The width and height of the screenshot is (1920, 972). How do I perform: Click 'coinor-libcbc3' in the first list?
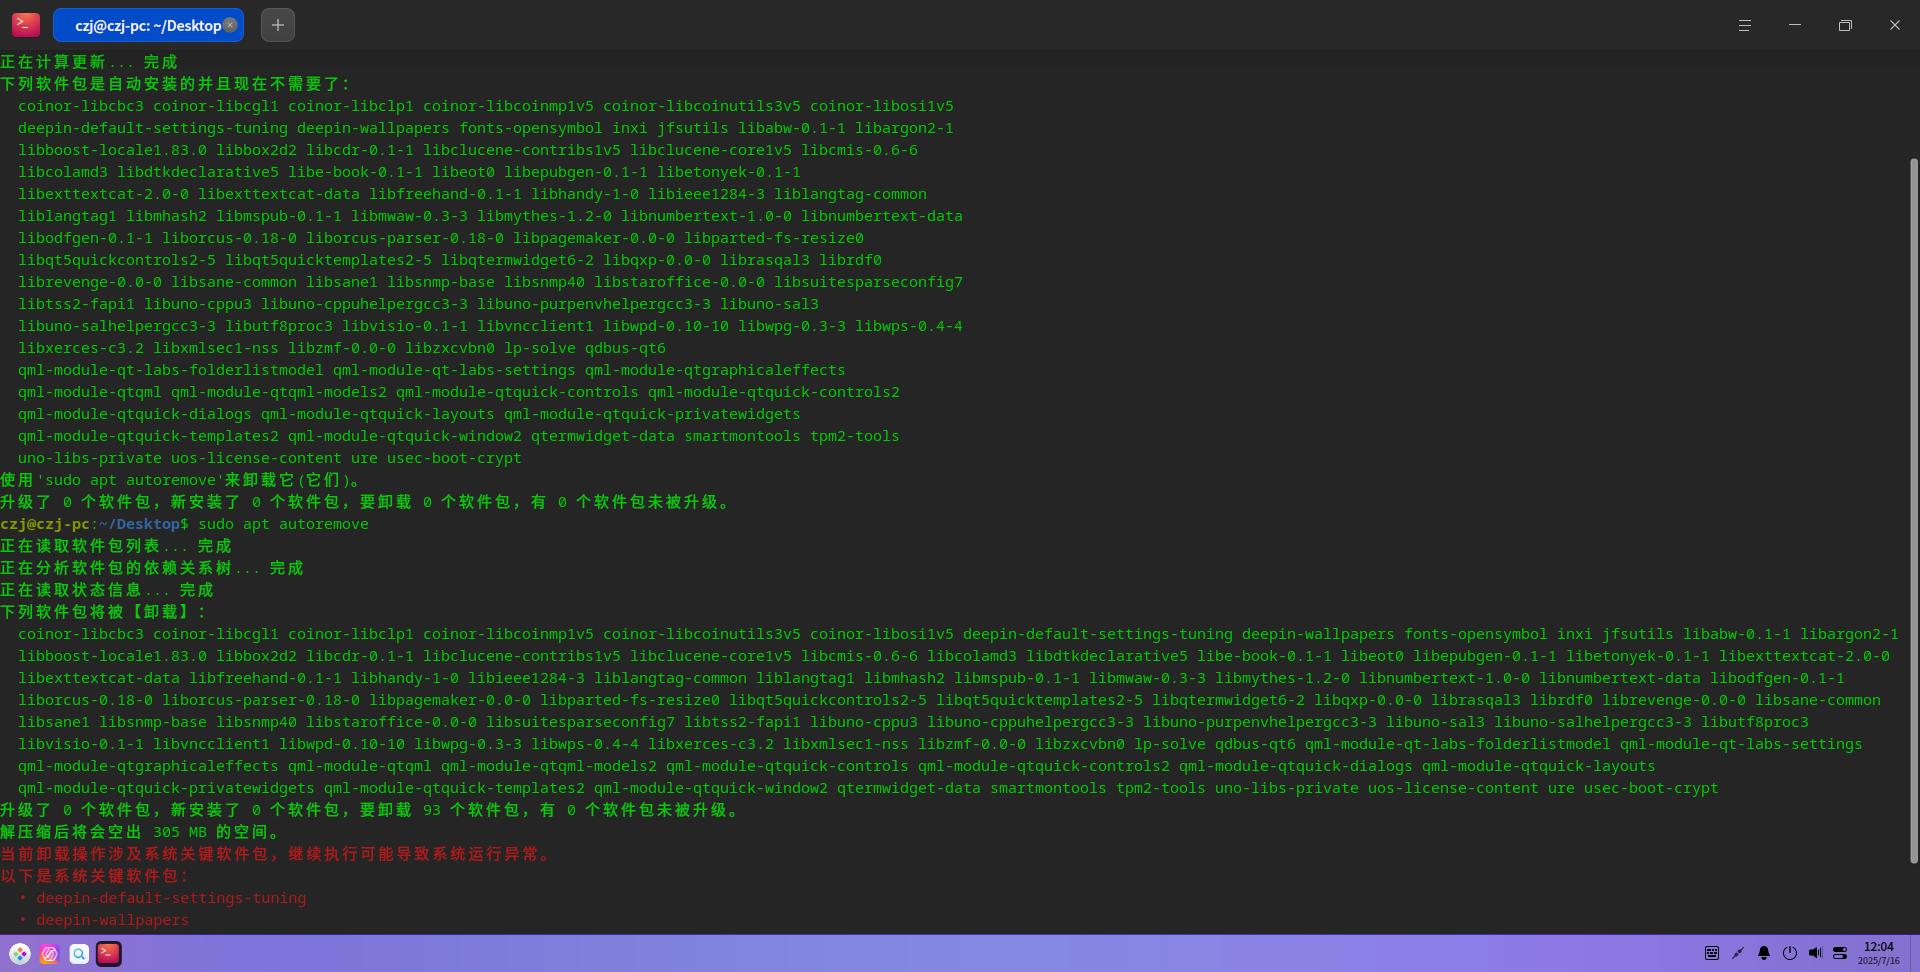tap(81, 106)
